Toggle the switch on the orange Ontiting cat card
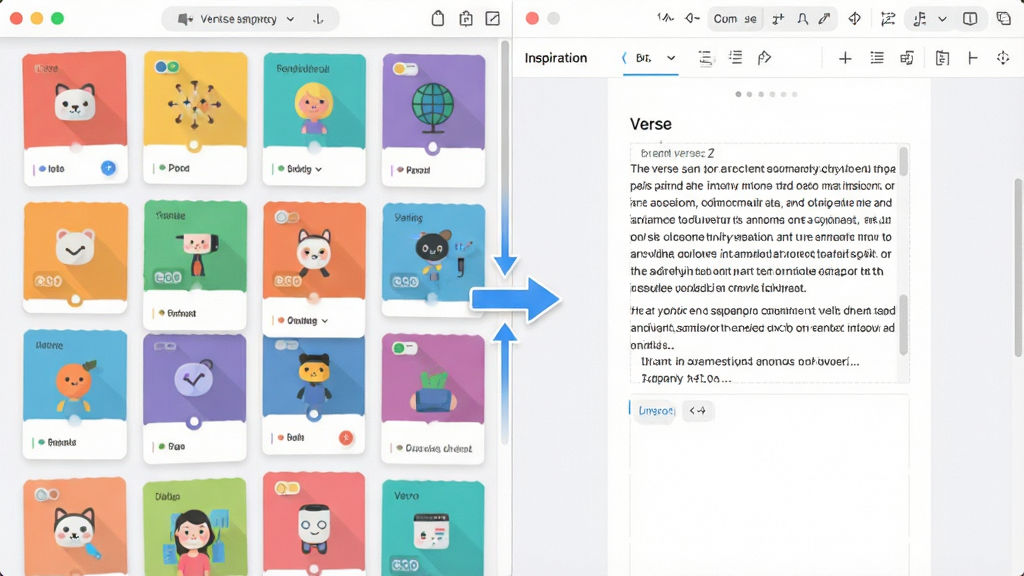 pos(287,217)
